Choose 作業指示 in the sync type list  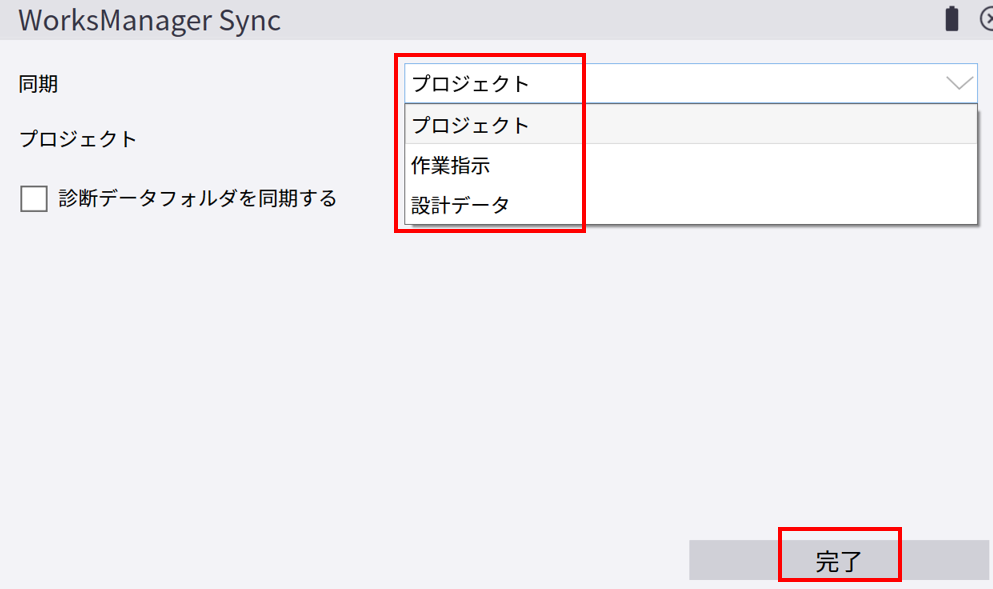450,165
